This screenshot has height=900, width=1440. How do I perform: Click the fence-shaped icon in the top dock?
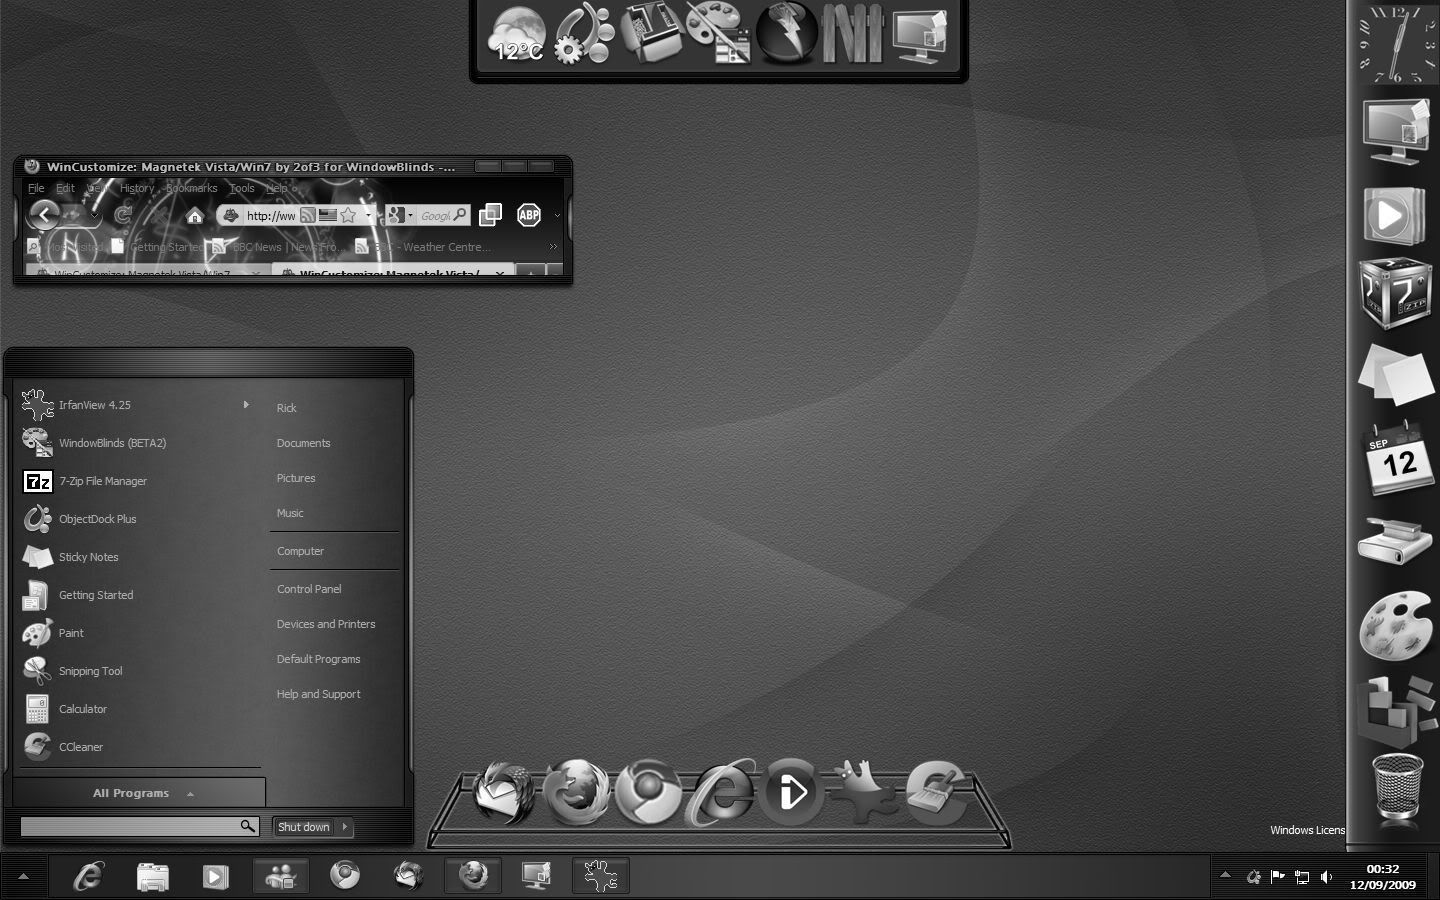click(853, 34)
